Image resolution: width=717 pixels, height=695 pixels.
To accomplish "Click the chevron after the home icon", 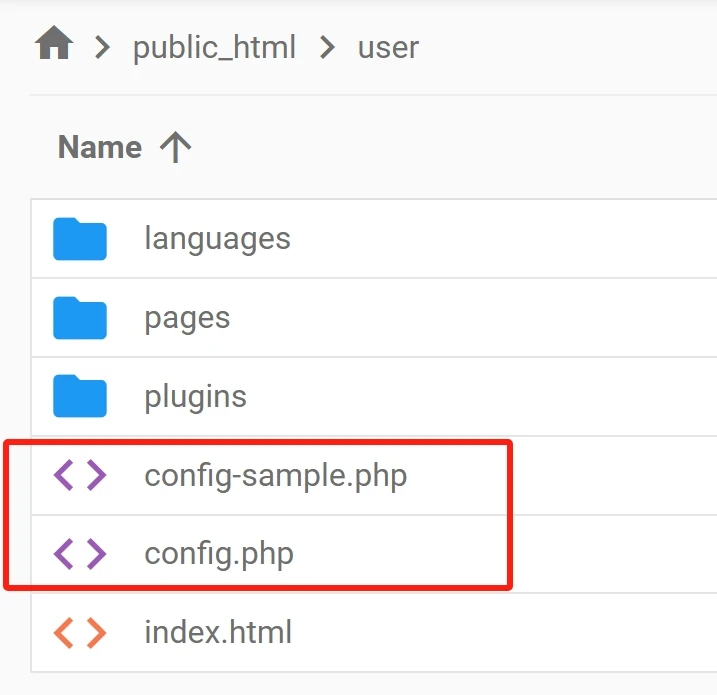I will 102,48.
